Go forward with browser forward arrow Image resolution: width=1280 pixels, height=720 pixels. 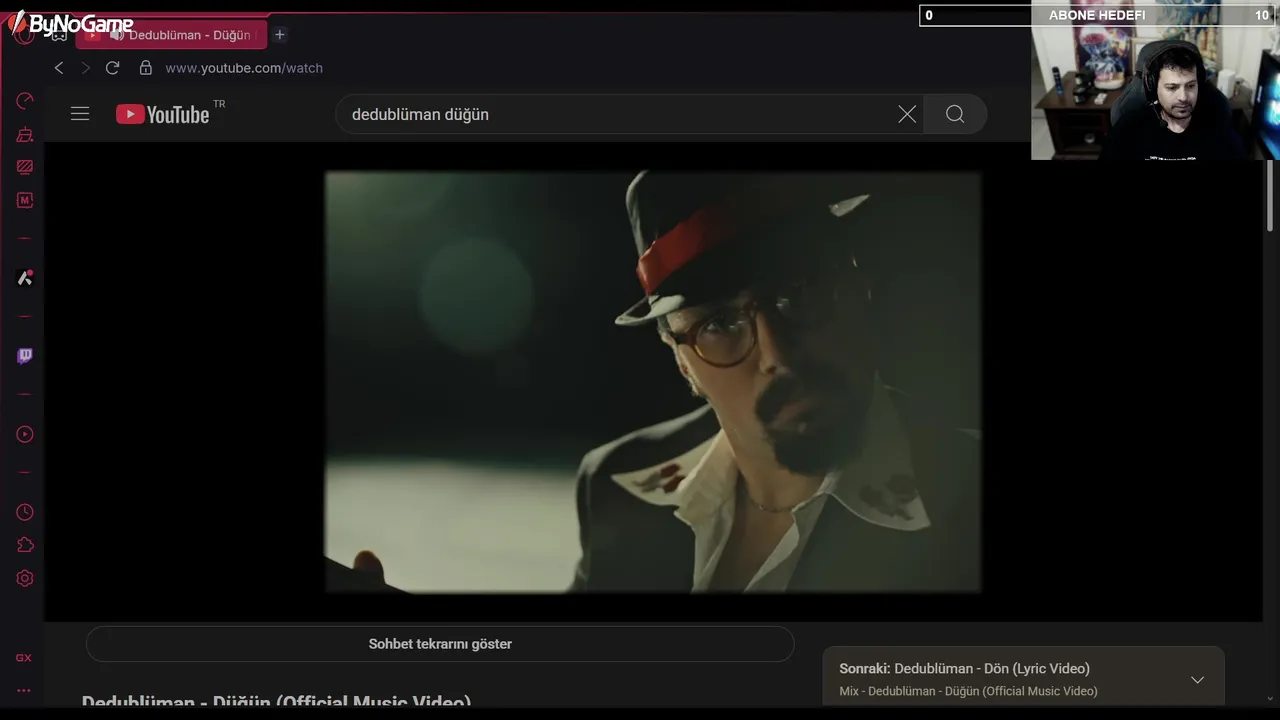click(x=85, y=68)
